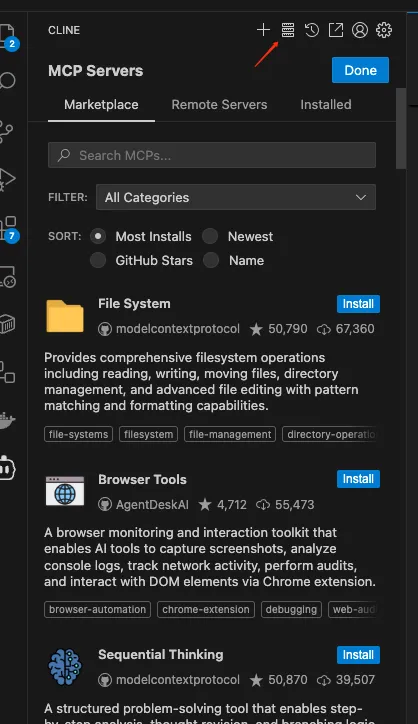Screen dimensions: 418x724
Task: Open Extensions icon with badge 7
Action: click(x=8, y=229)
